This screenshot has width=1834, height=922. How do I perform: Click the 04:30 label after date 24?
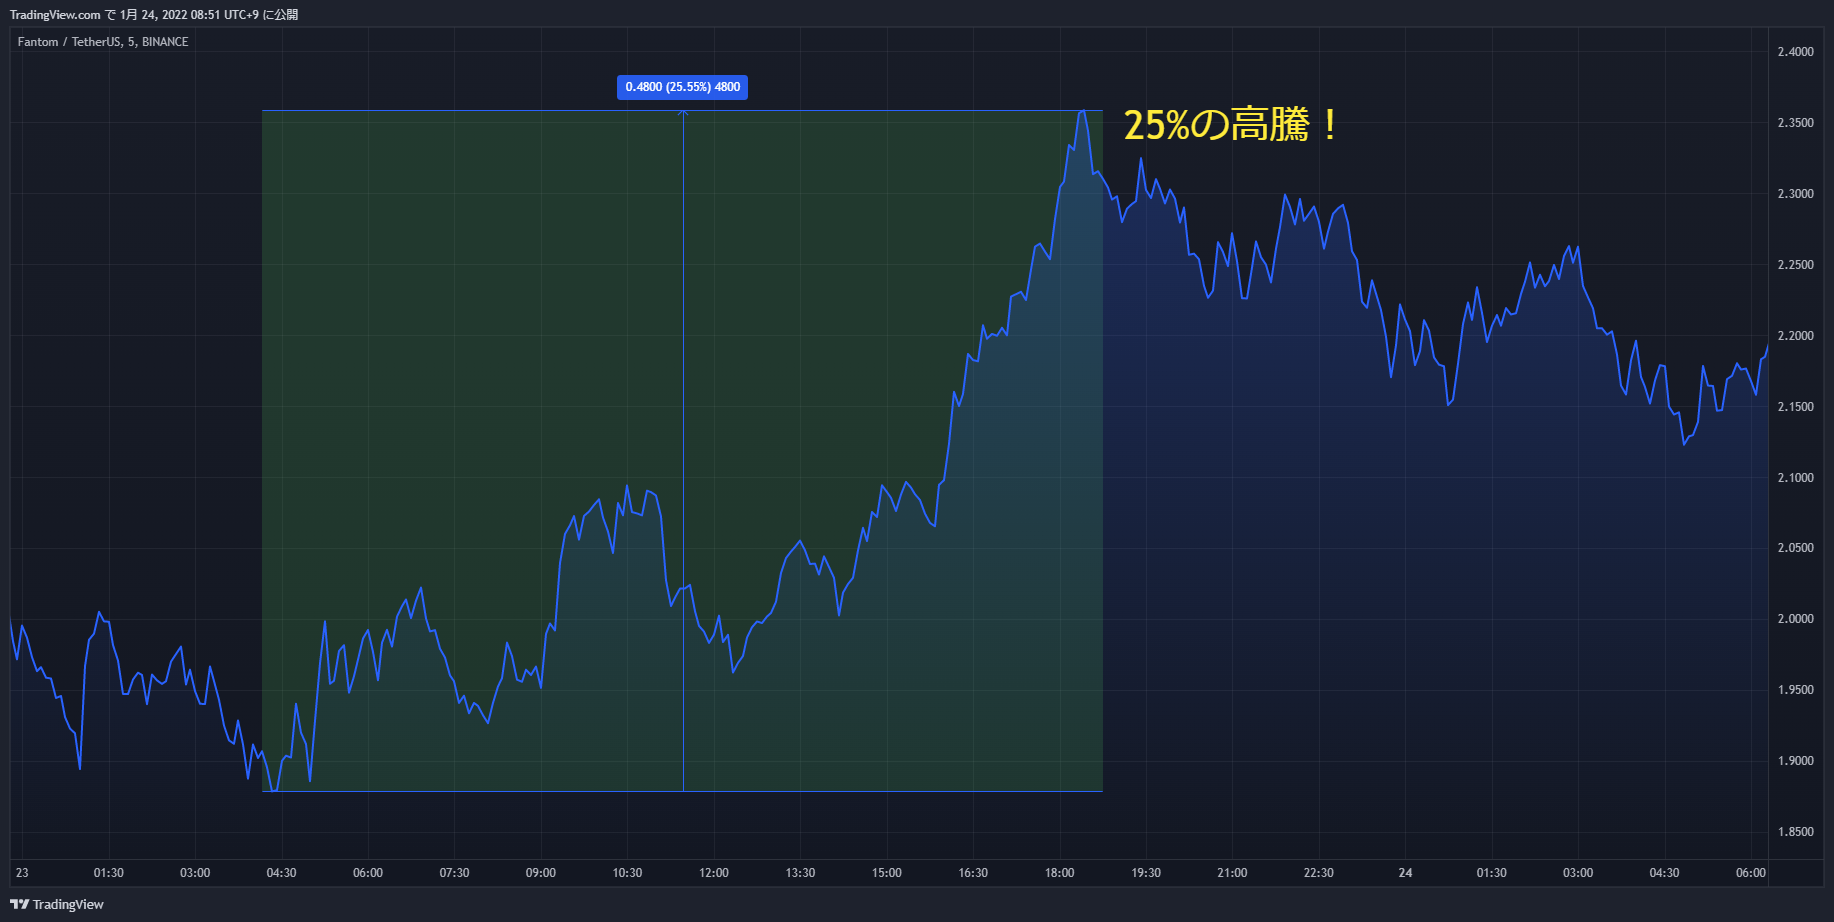click(x=1664, y=873)
